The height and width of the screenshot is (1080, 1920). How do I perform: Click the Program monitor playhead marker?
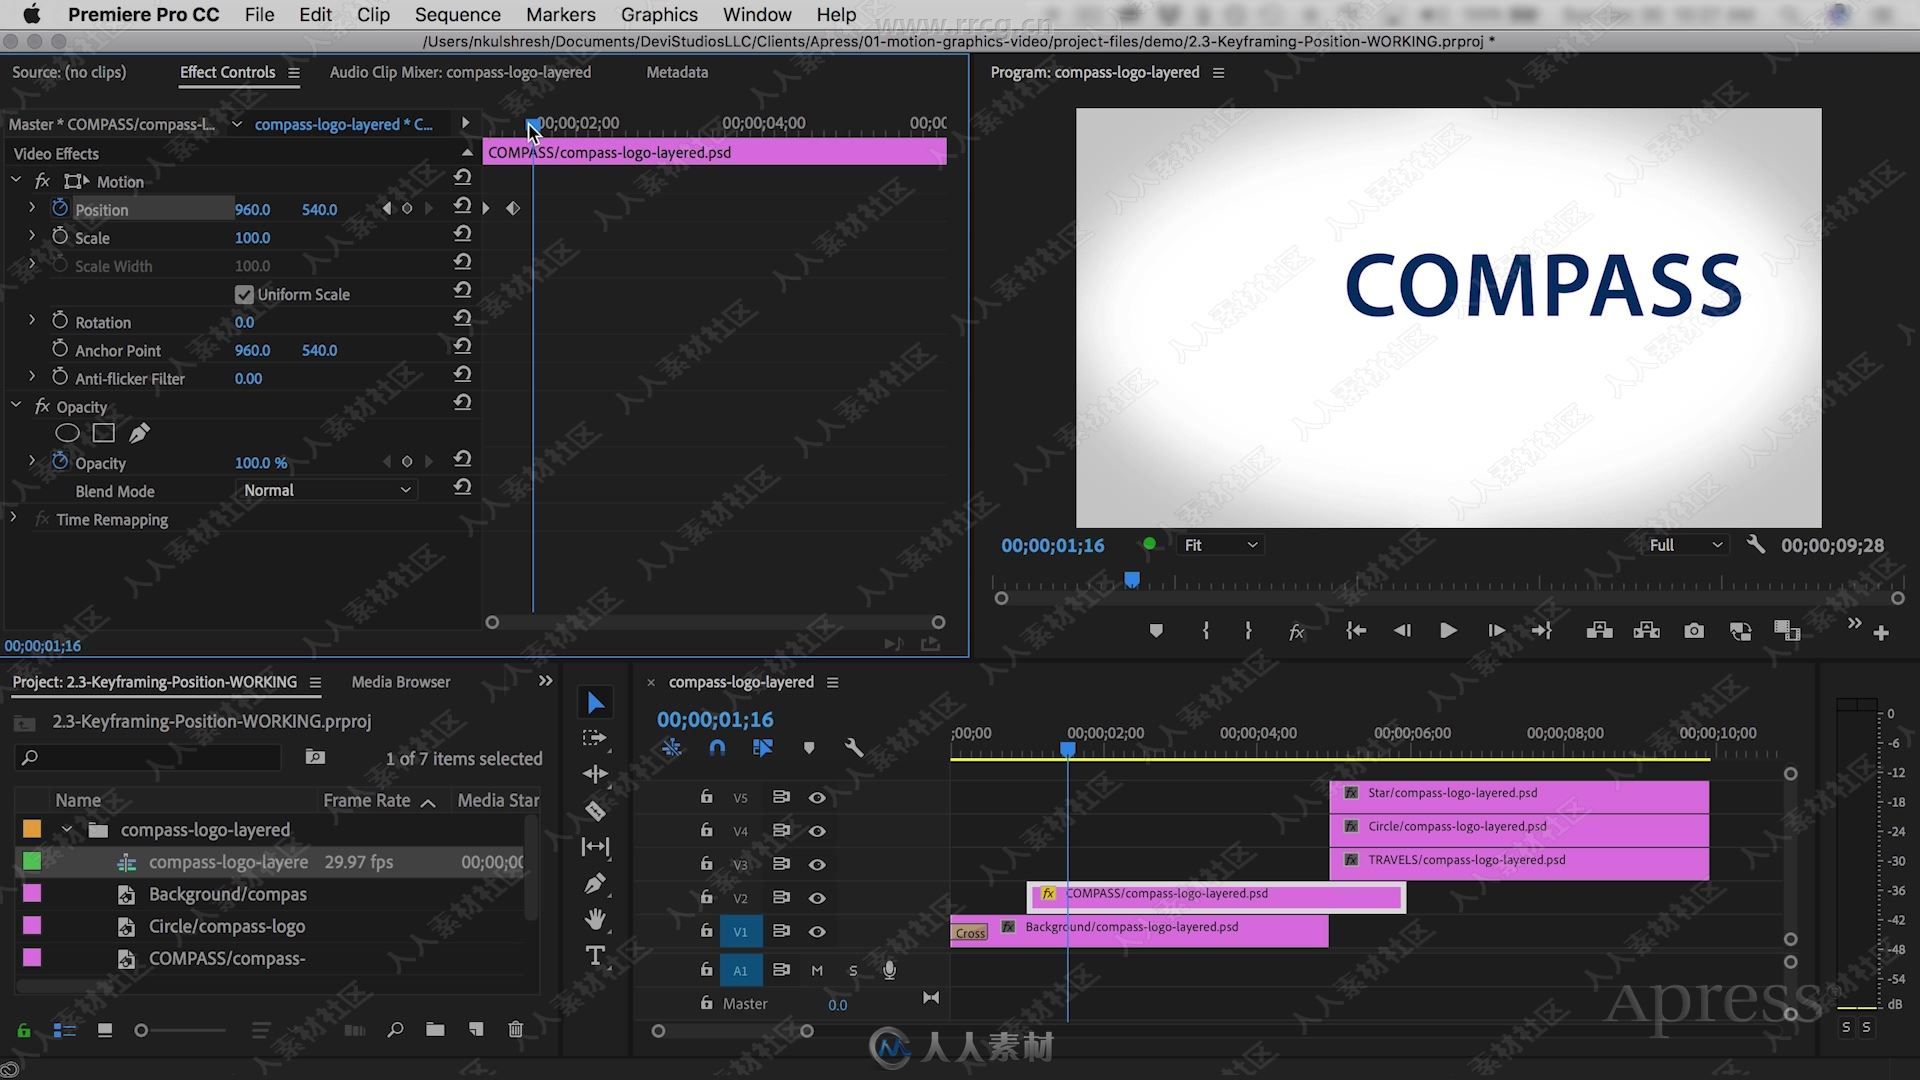coord(1132,580)
